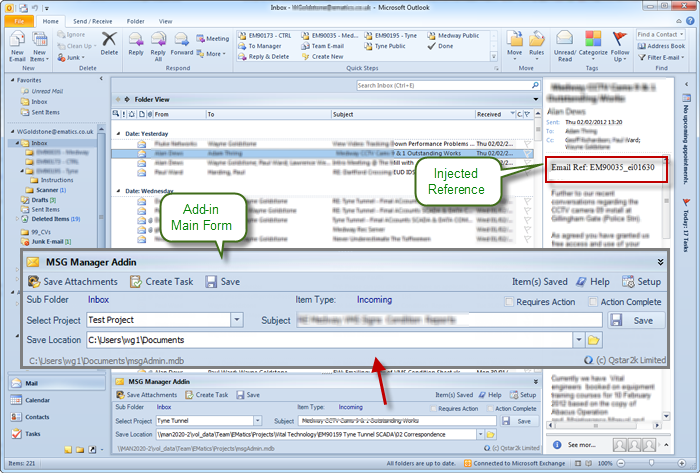Click Save Attachments in lower MSG Manager Addin pane
Screen dimensions: 700x473
146,395
